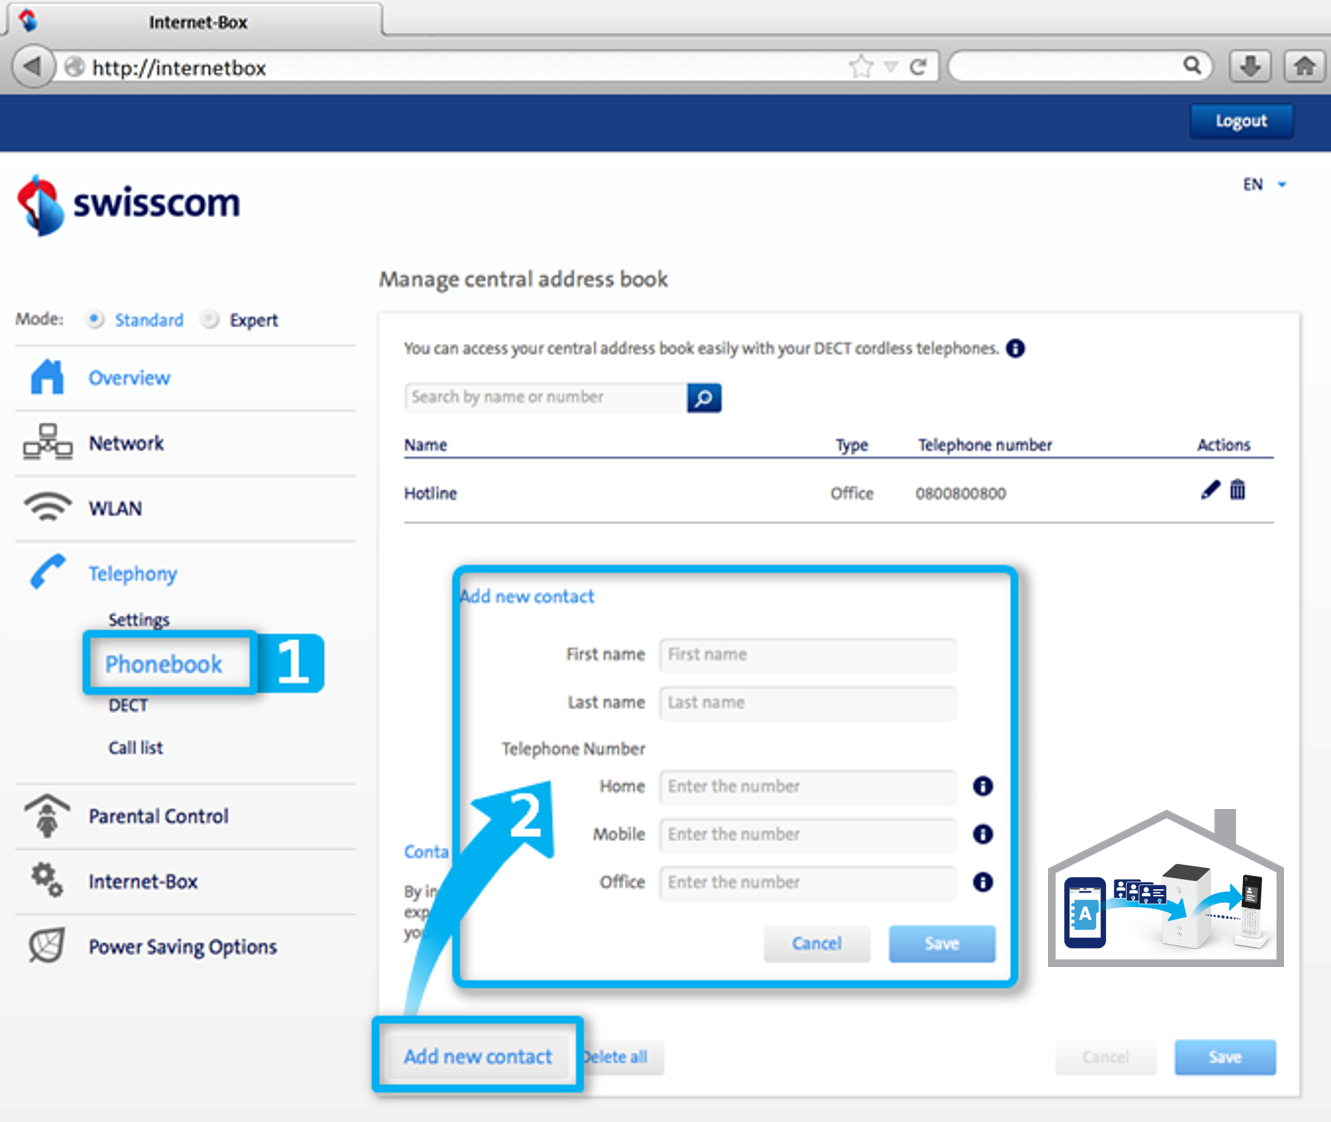The width and height of the screenshot is (1331, 1122).
Task: Click the 0800800800 phone number
Action: click(961, 493)
